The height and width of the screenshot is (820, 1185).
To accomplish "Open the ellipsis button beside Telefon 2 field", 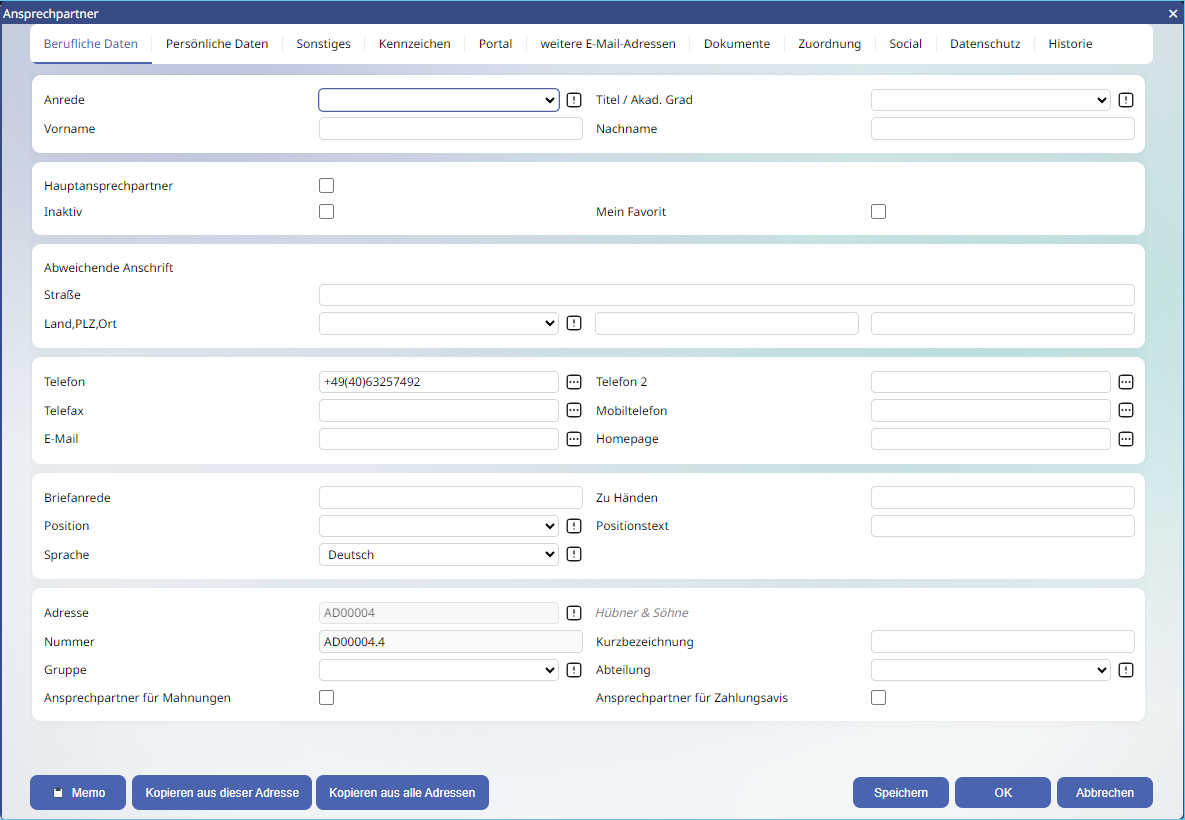I will tap(1126, 382).
